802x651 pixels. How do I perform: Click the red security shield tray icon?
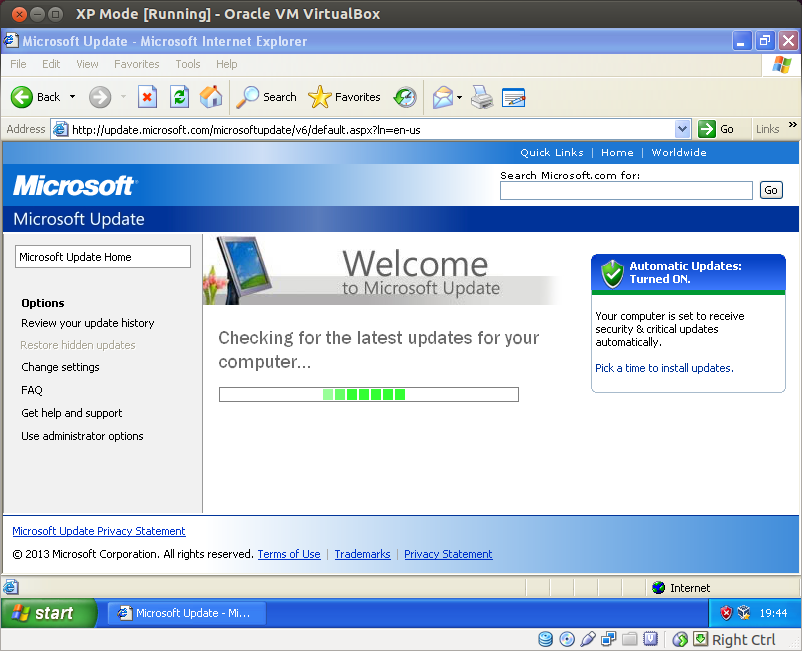click(x=726, y=613)
